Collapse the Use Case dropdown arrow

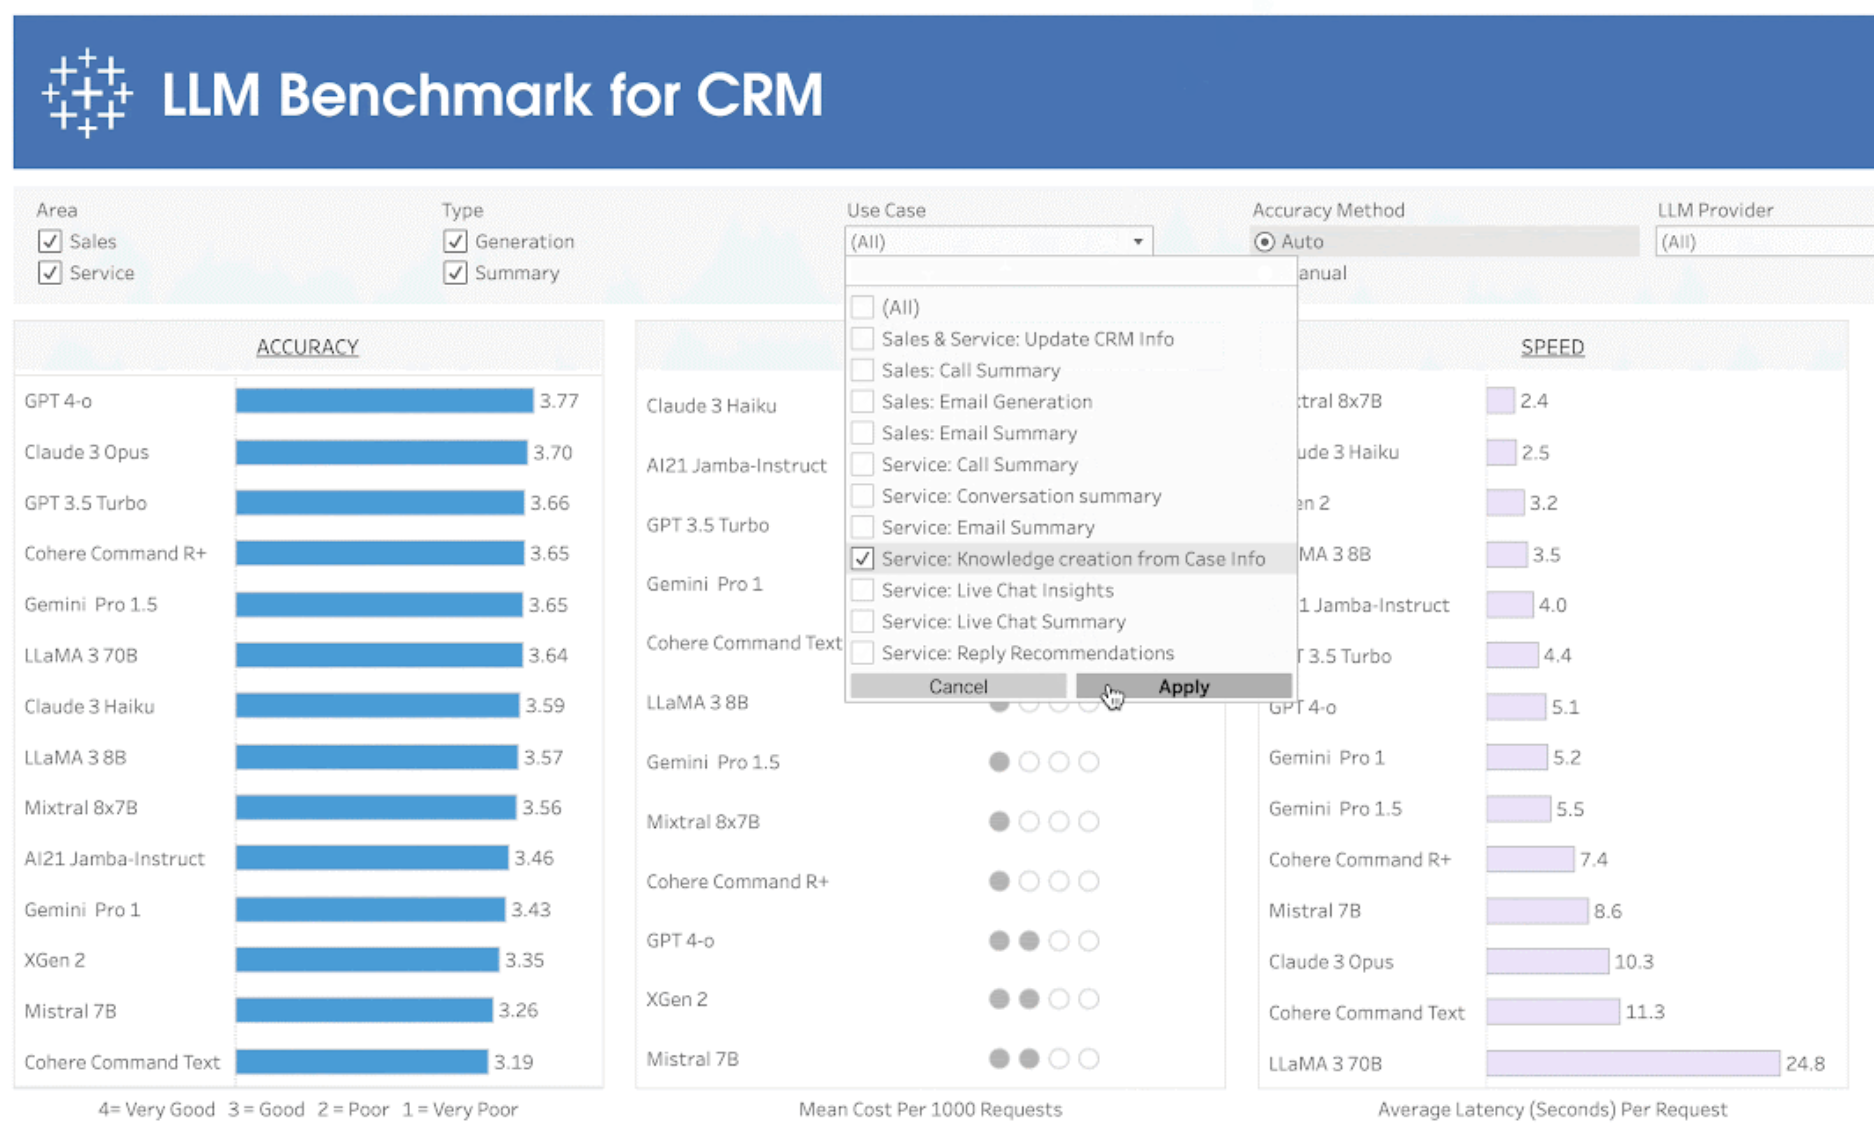1137,242
